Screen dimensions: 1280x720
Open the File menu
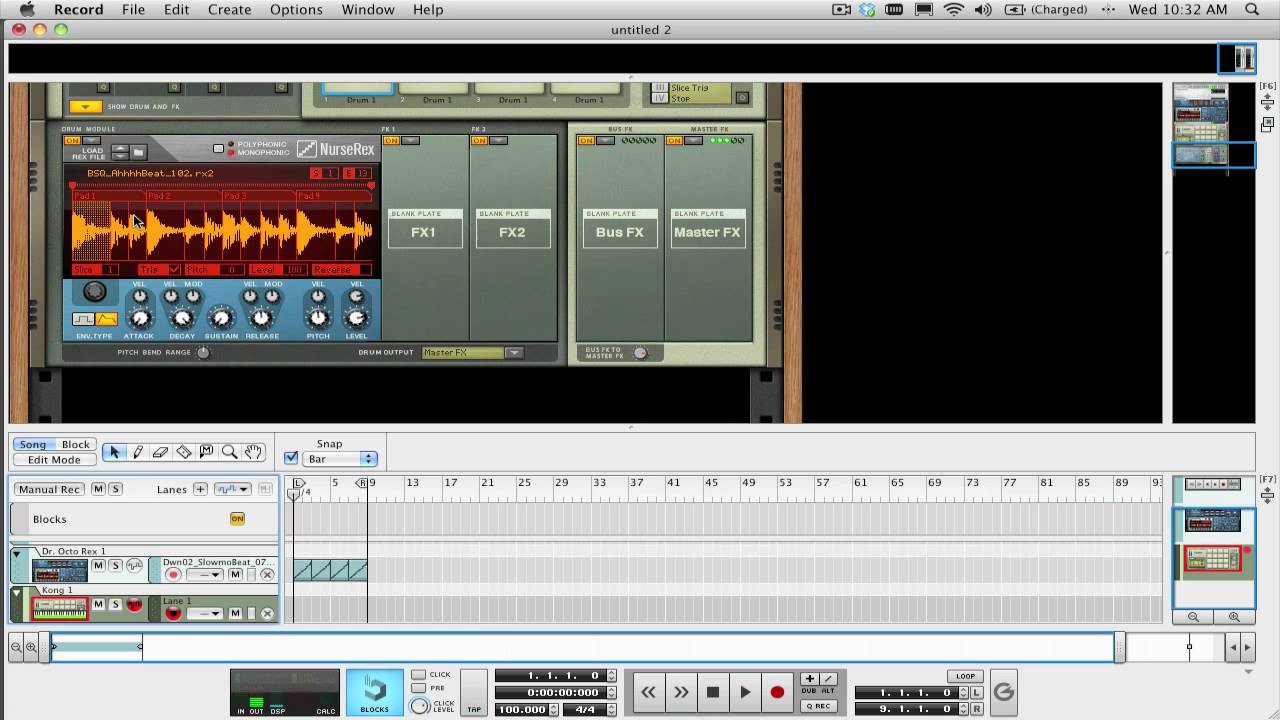(133, 10)
